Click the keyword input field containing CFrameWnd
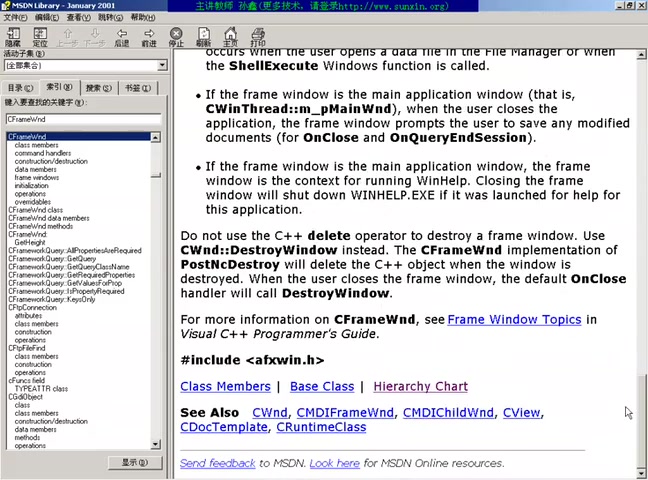 83,119
